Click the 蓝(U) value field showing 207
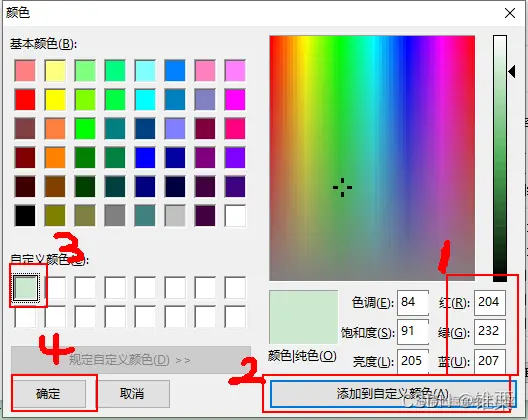The height and width of the screenshot is (420, 528). coord(490,361)
